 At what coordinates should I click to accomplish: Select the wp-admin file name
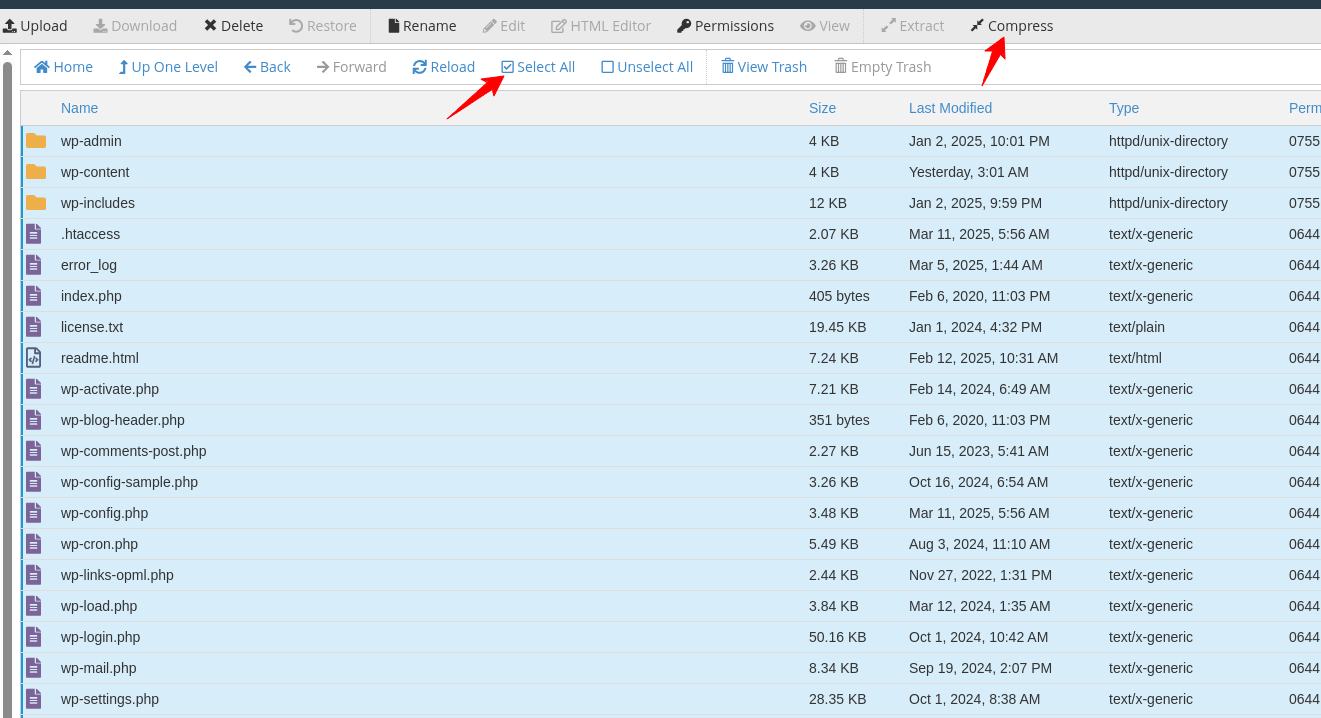click(91, 141)
